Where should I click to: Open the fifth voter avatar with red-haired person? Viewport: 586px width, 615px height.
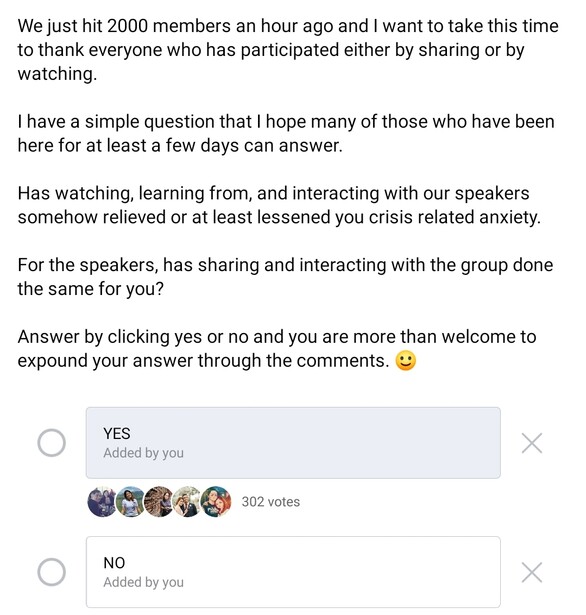coord(216,502)
